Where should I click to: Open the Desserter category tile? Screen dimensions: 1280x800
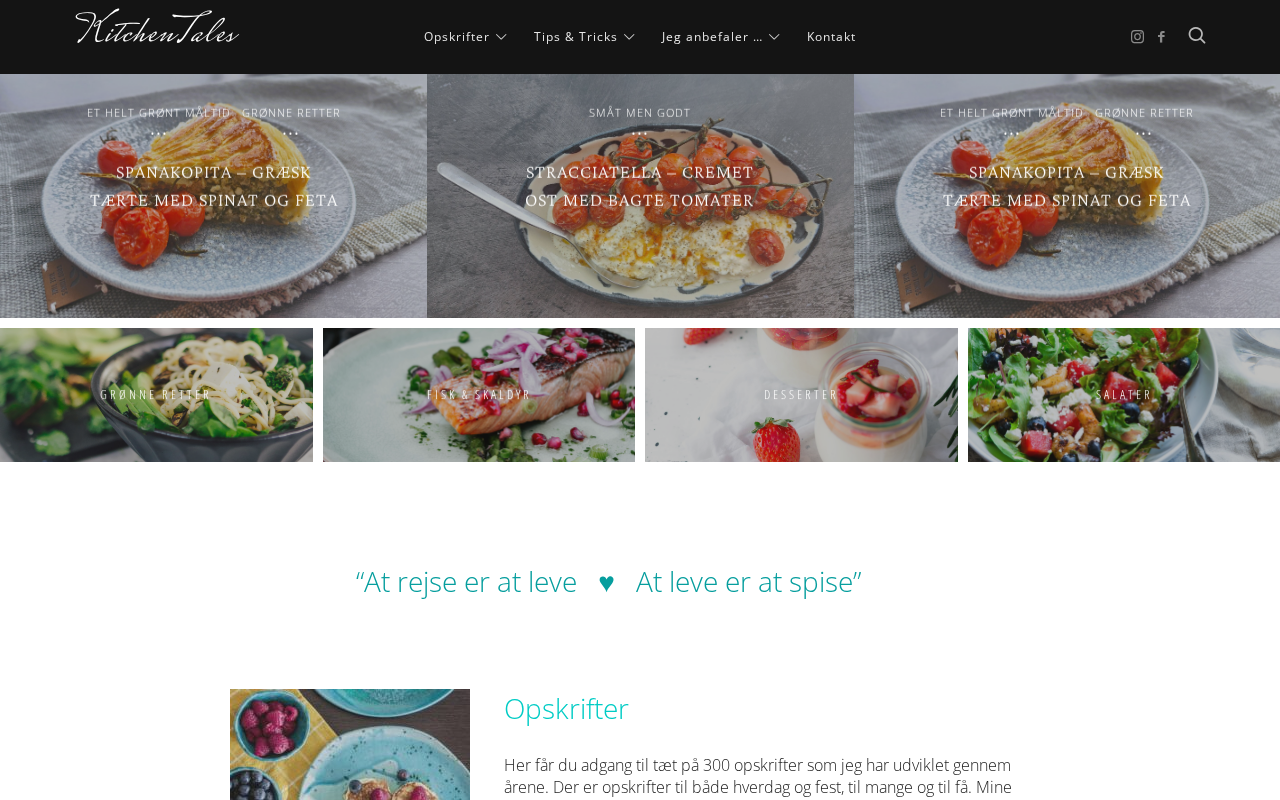point(801,395)
